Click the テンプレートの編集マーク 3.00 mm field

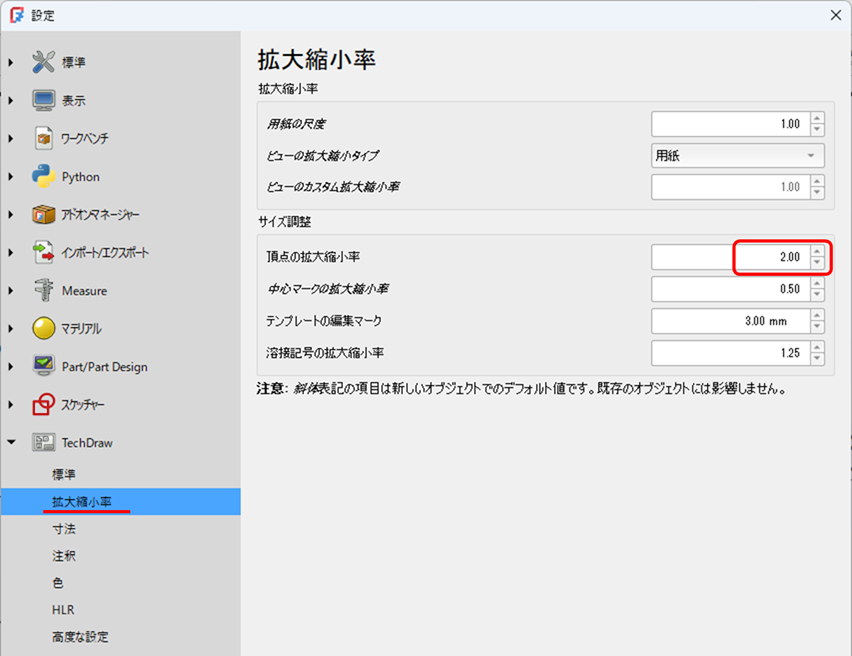pos(730,321)
